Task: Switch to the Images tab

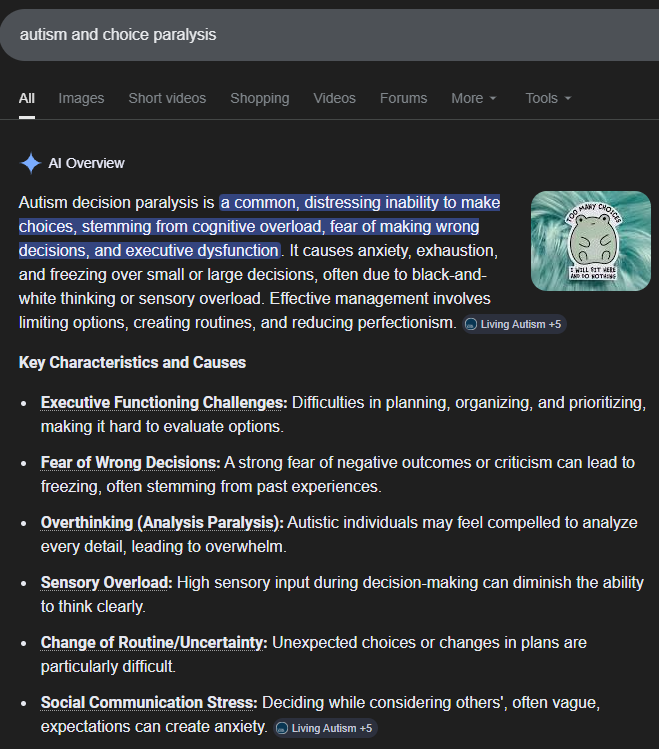Action: (81, 98)
